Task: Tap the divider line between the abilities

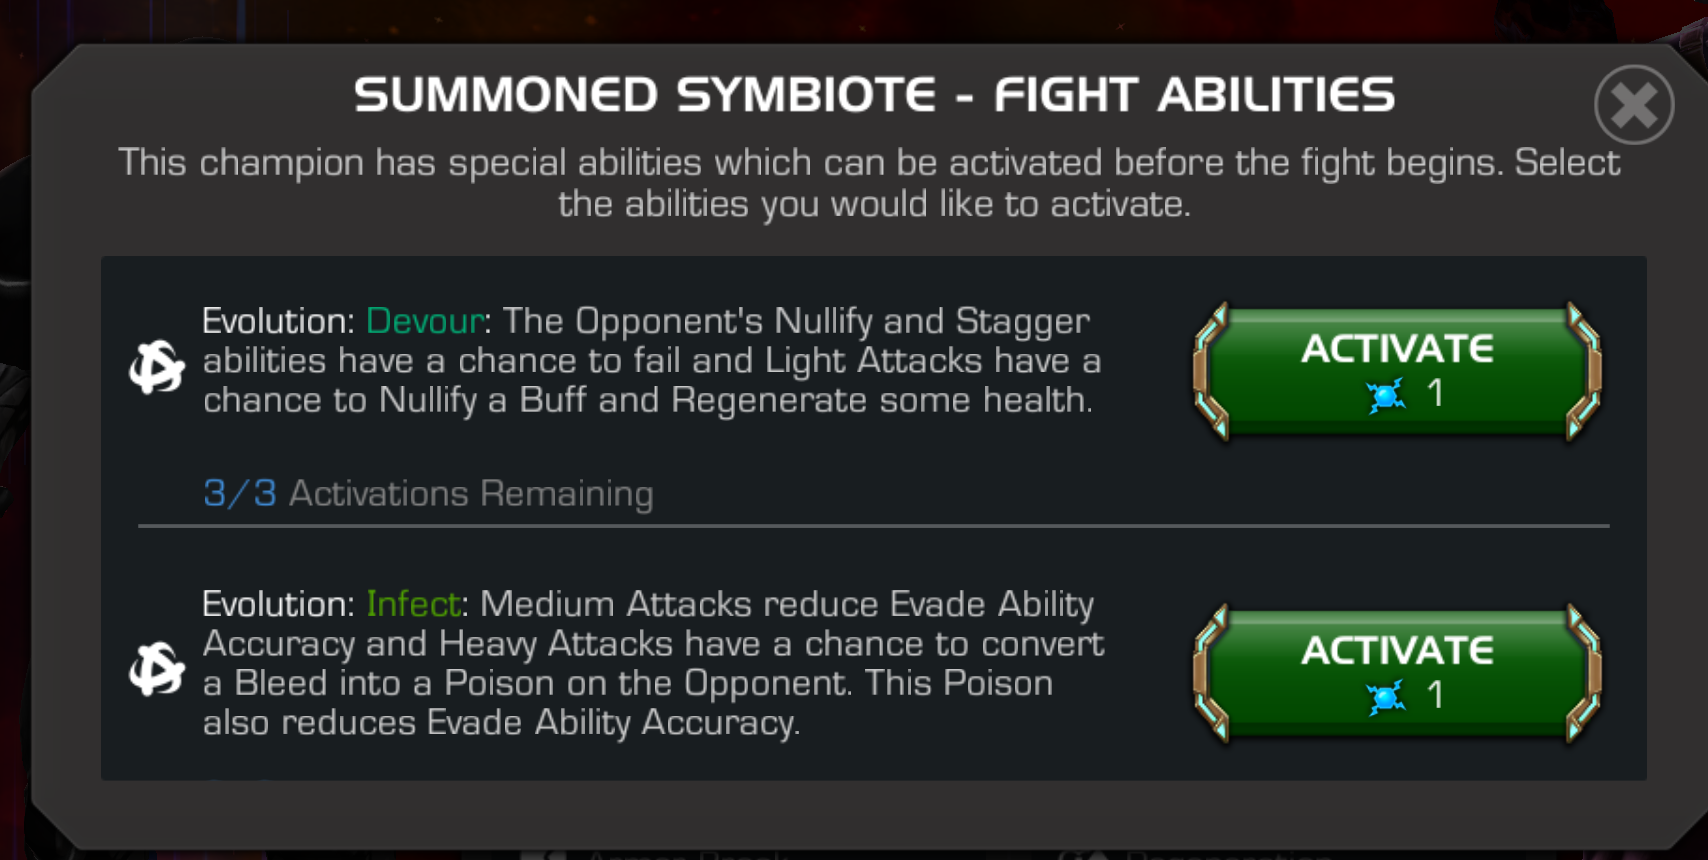Action: click(x=874, y=525)
